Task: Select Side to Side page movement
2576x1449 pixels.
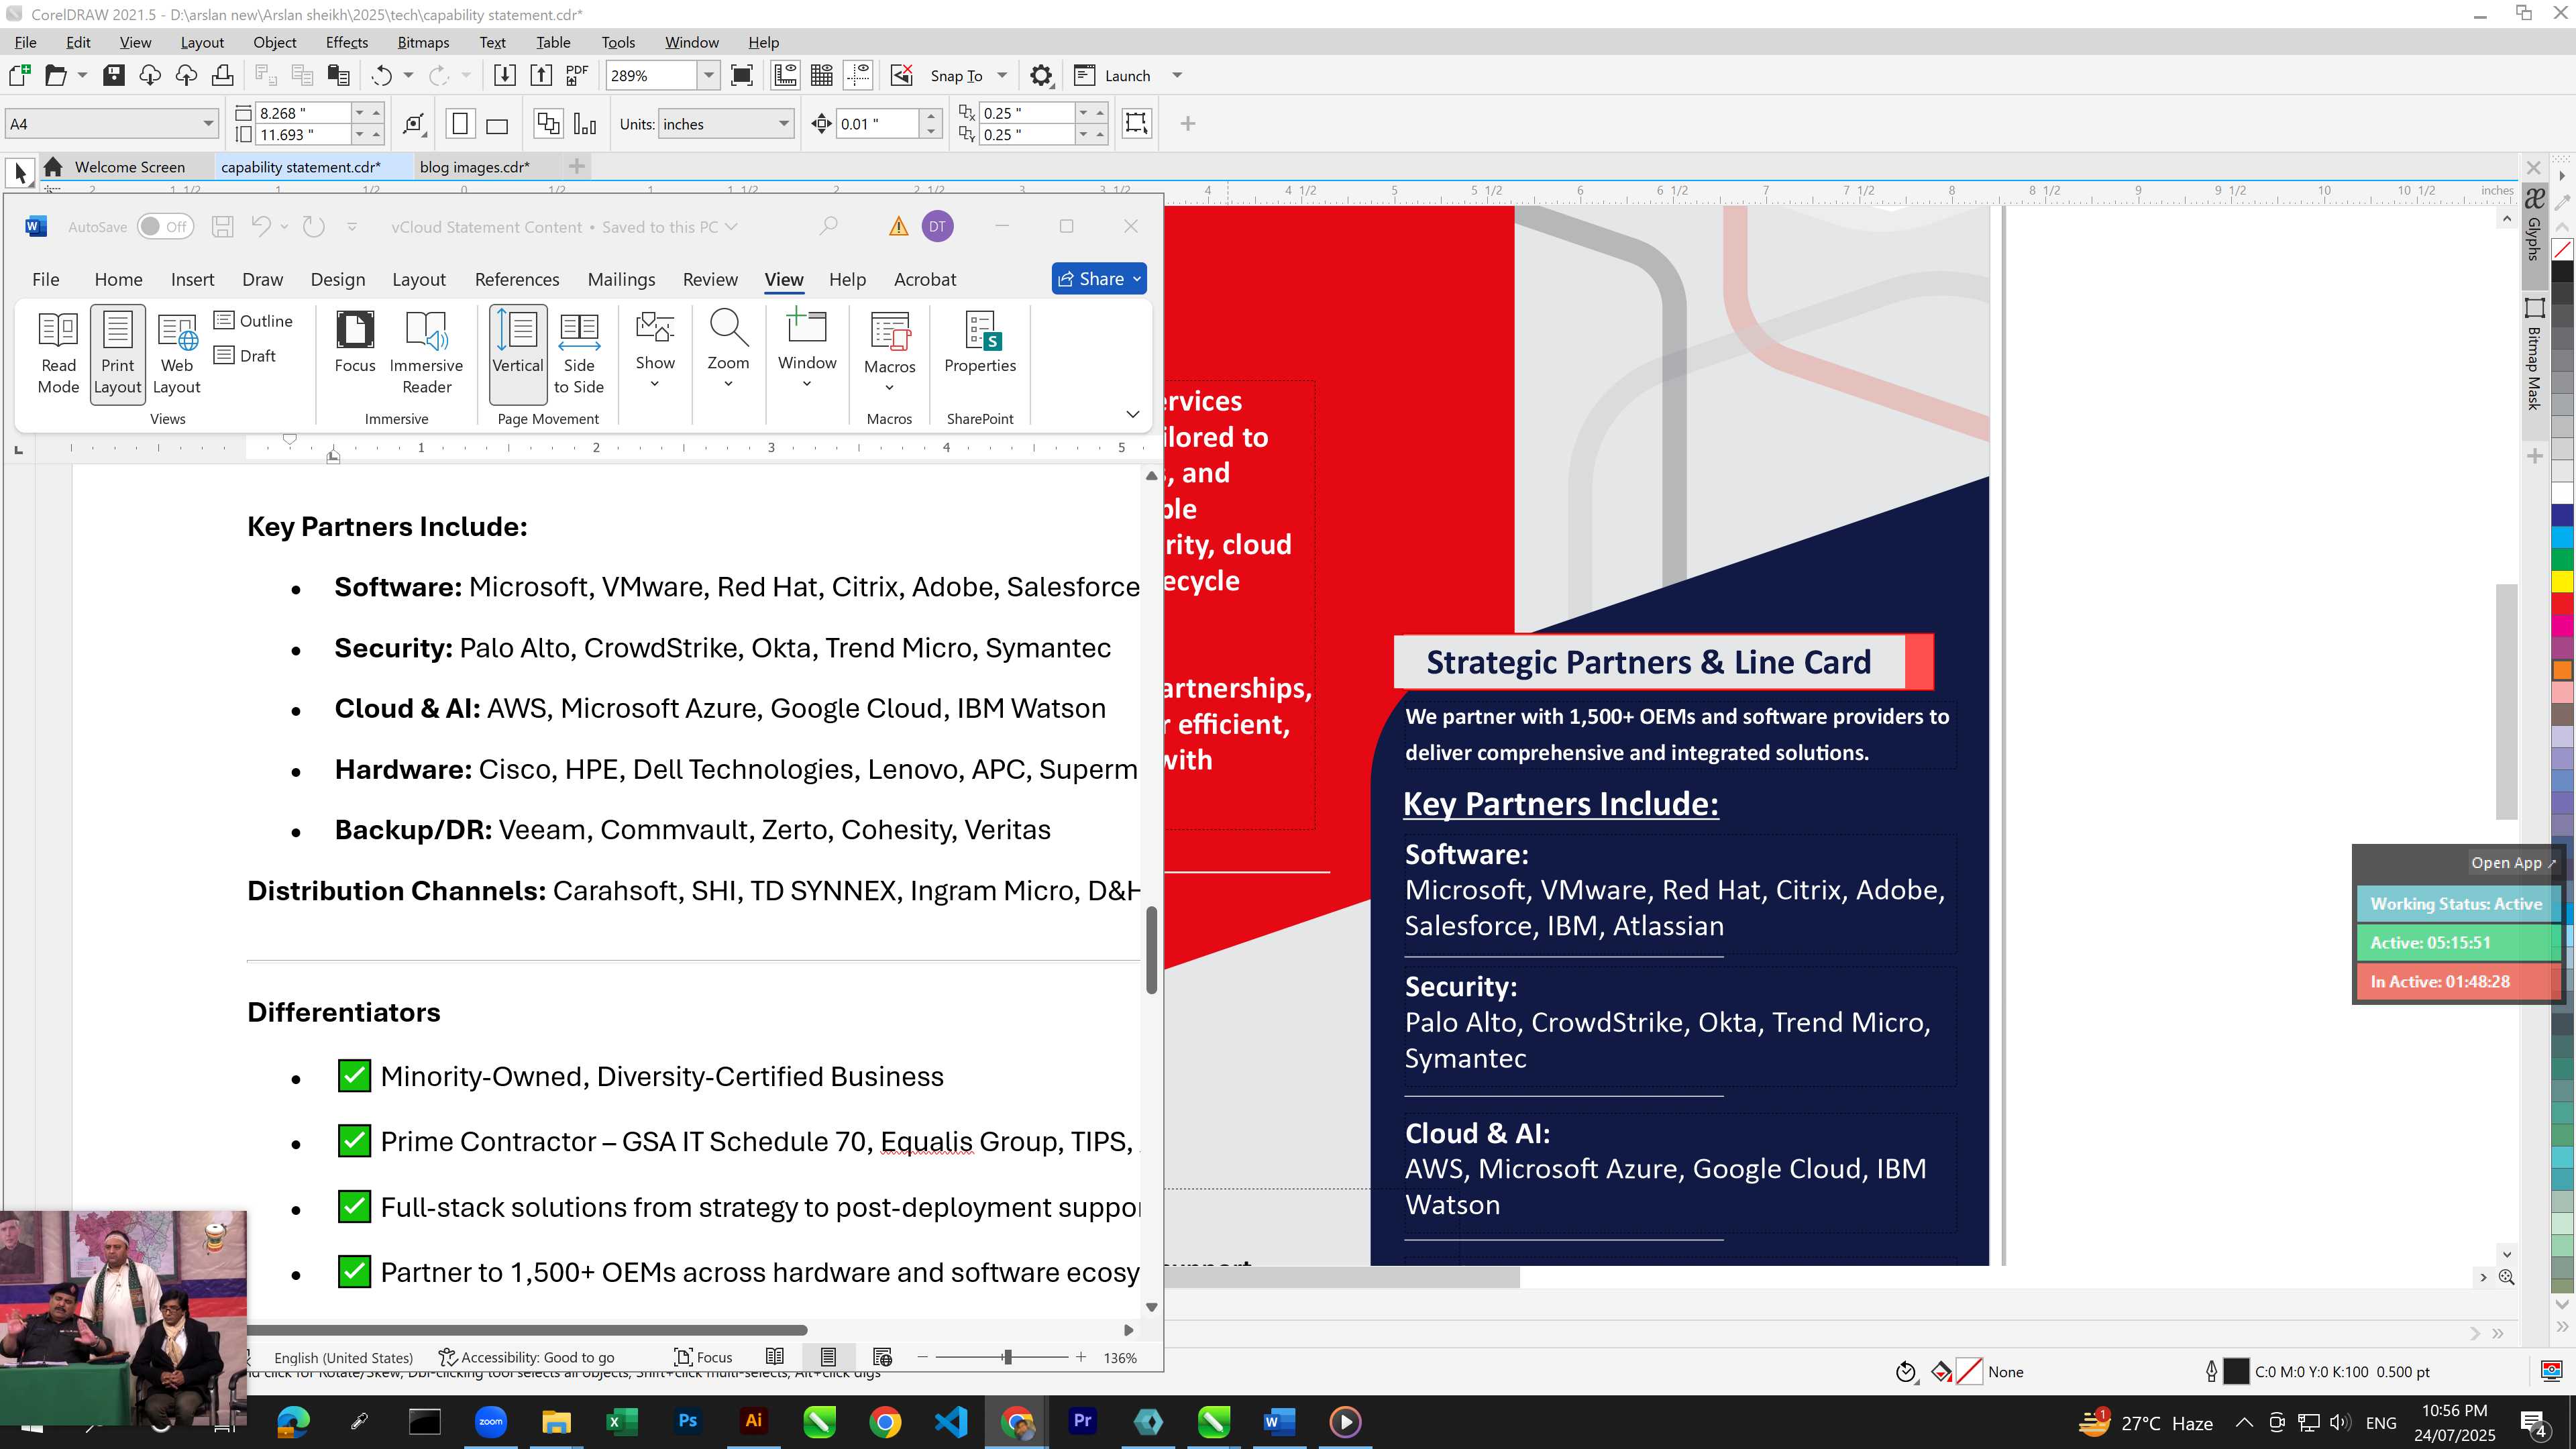Action: [x=579, y=353]
